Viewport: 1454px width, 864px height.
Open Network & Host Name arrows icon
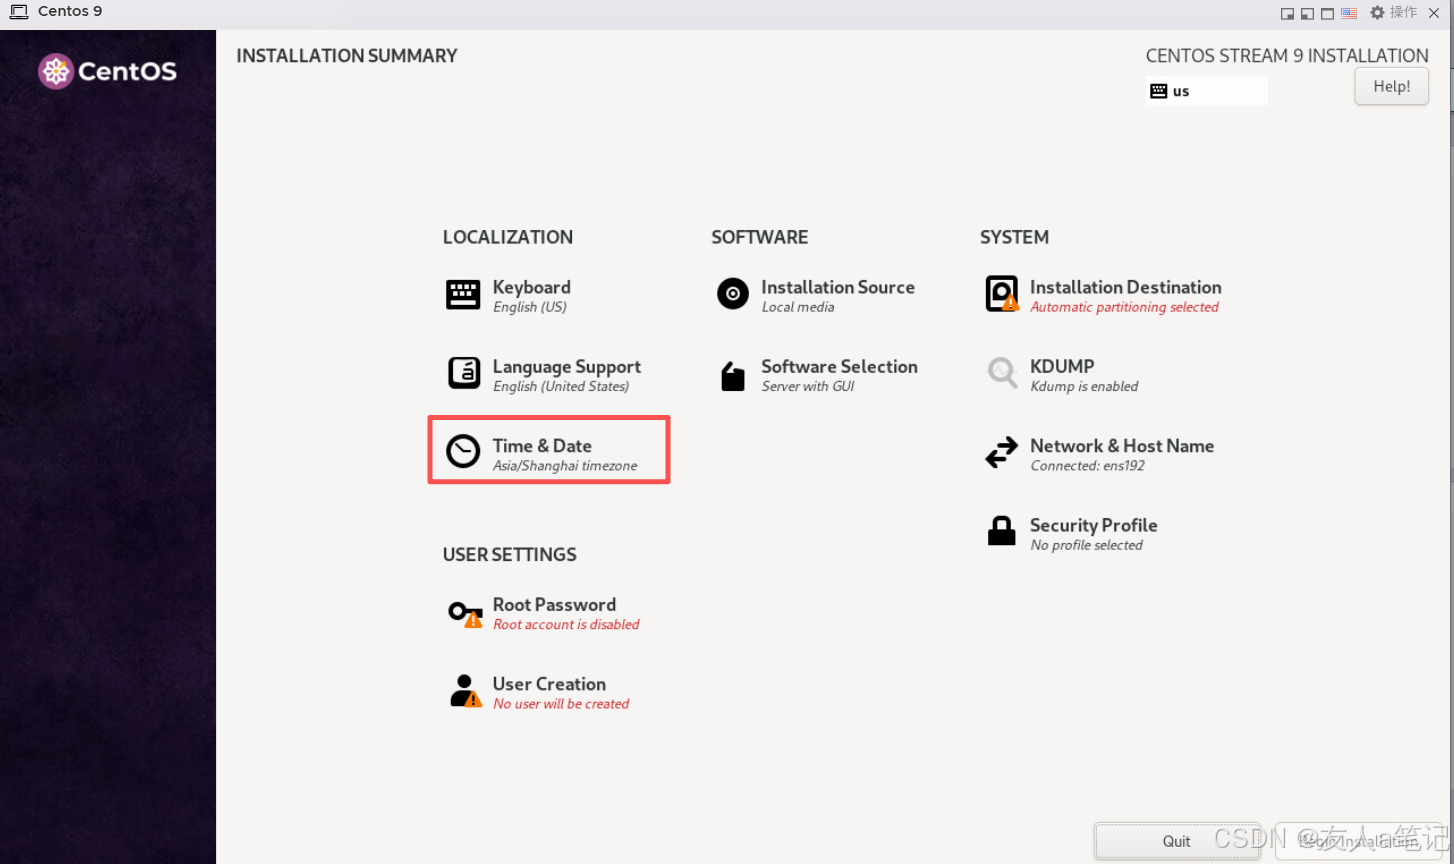click(1001, 453)
